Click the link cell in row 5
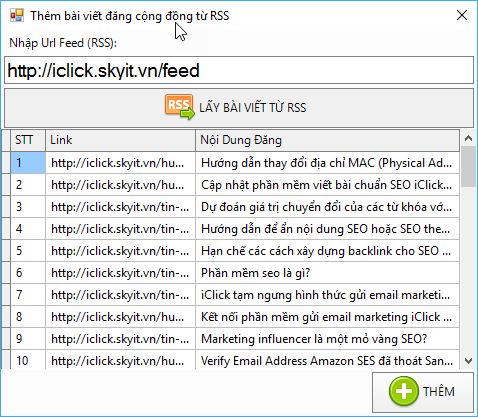Screen dimensions: 478x417 pyautogui.click(x=120, y=251)
